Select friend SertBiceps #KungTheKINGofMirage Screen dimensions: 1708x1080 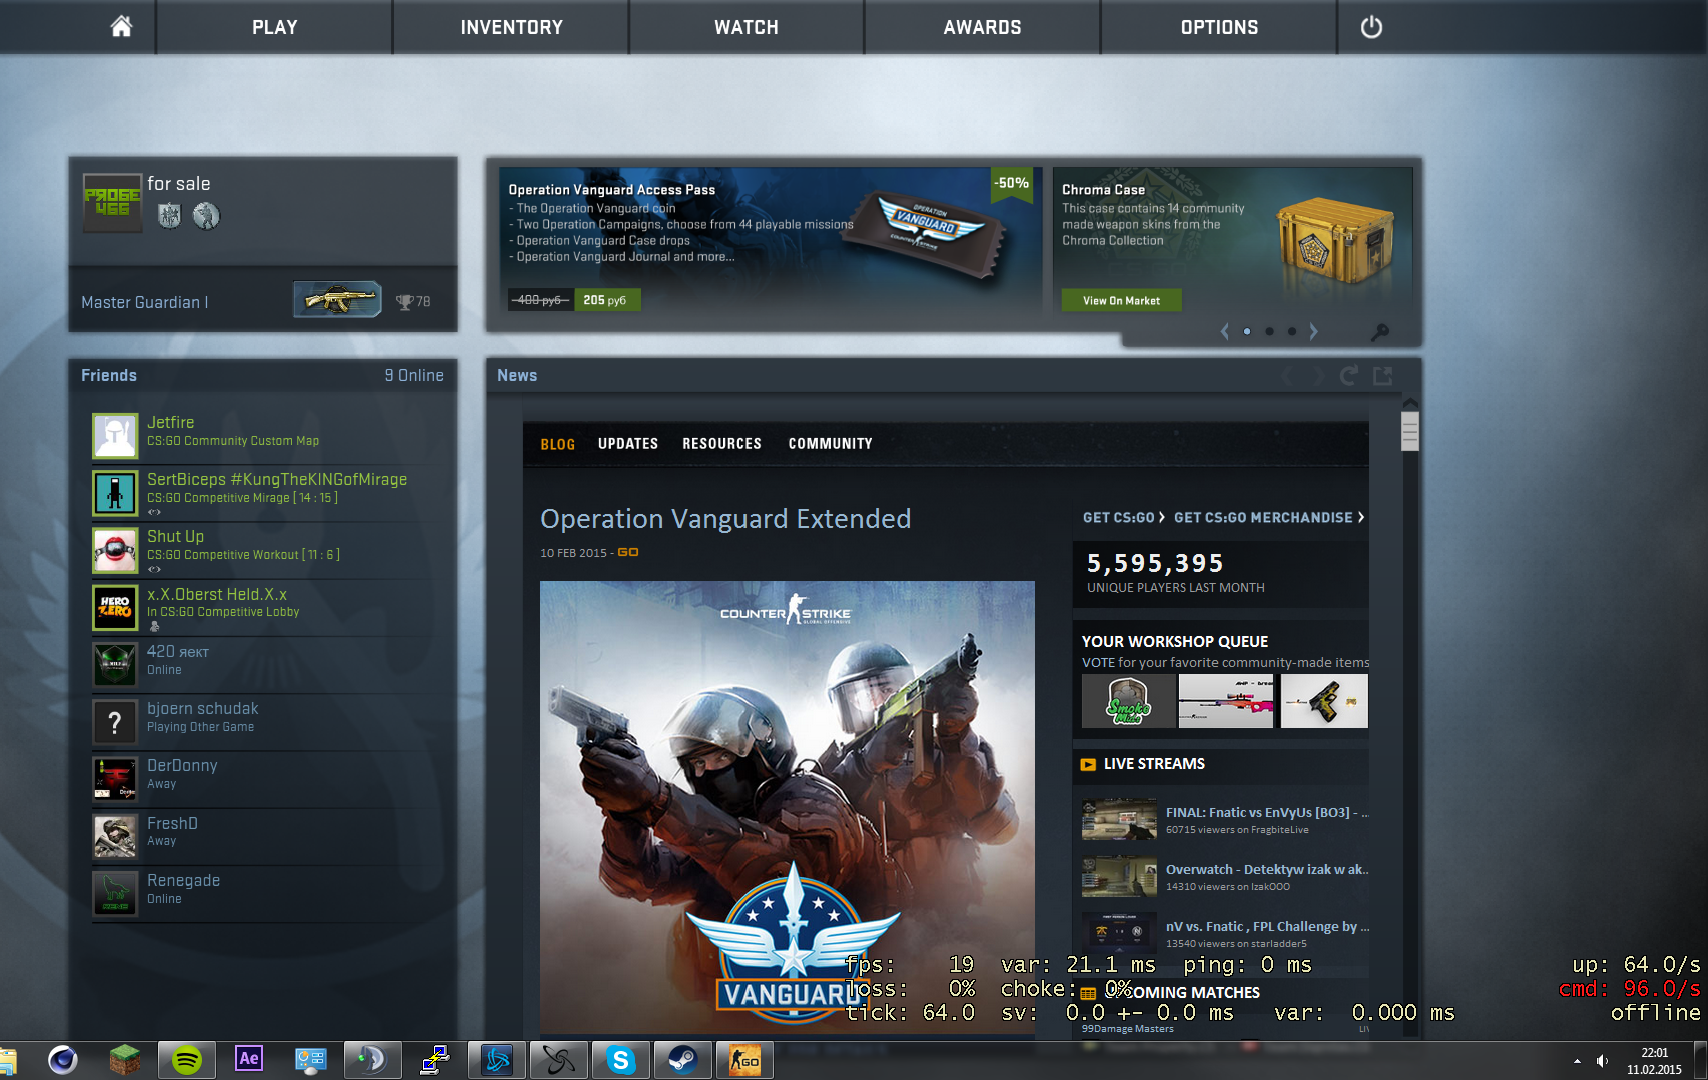tap(267, 493)
